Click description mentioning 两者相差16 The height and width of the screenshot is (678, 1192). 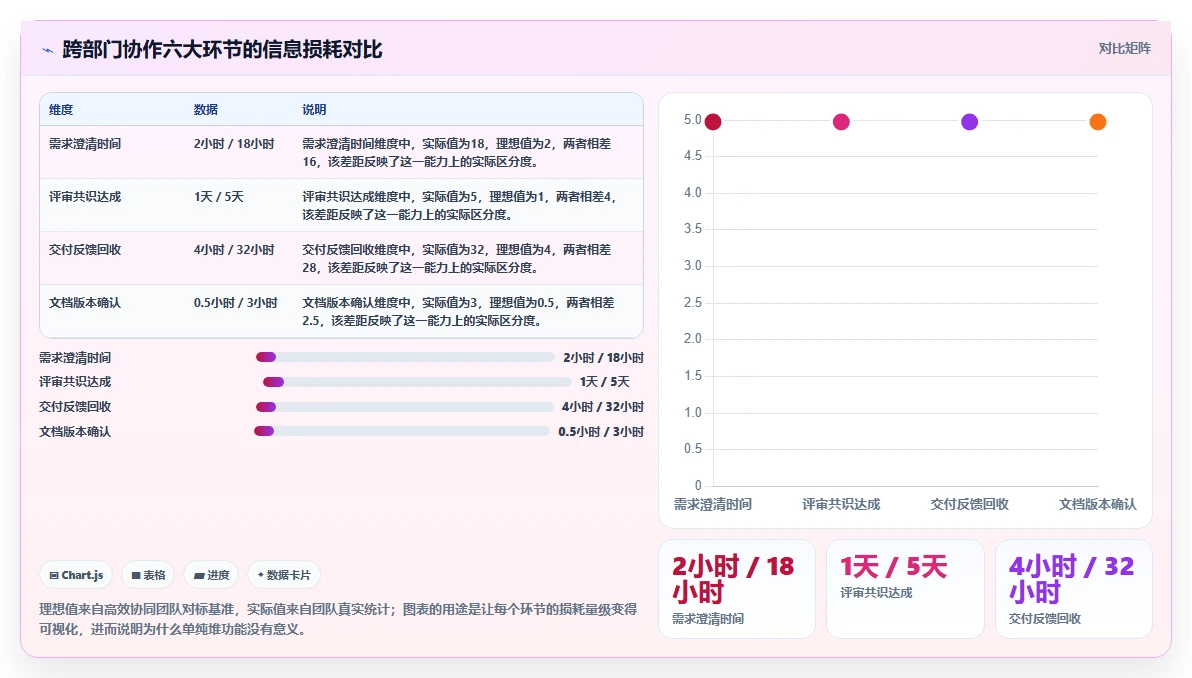[457, 153]
